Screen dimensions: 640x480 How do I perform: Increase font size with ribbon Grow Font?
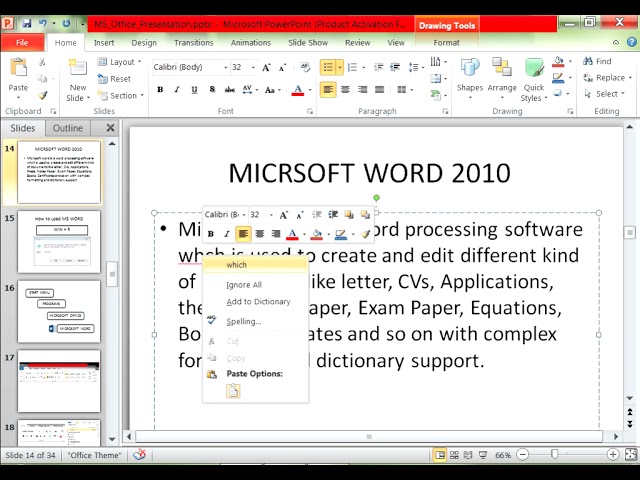coord(266,67)
